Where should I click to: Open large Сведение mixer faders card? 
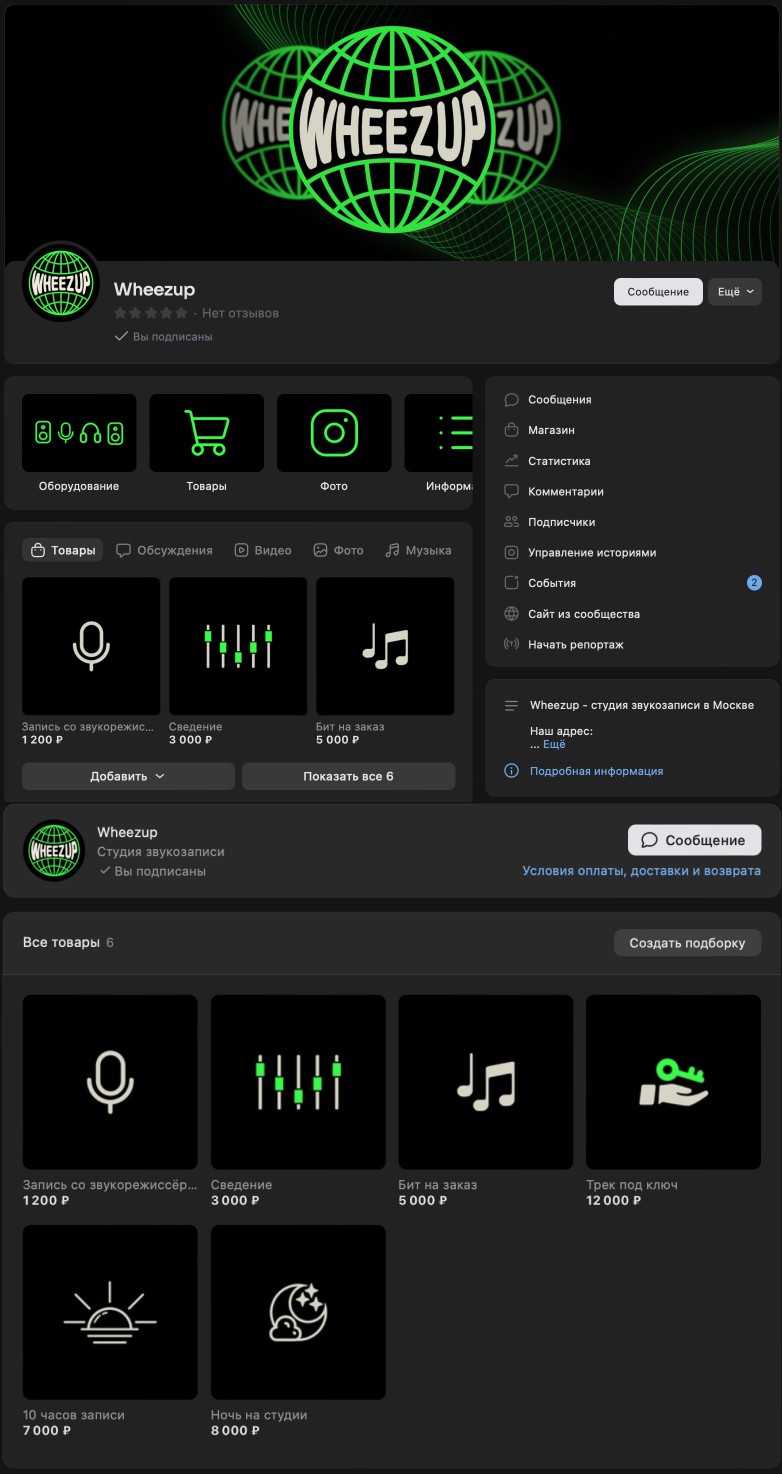[298, 1082]
